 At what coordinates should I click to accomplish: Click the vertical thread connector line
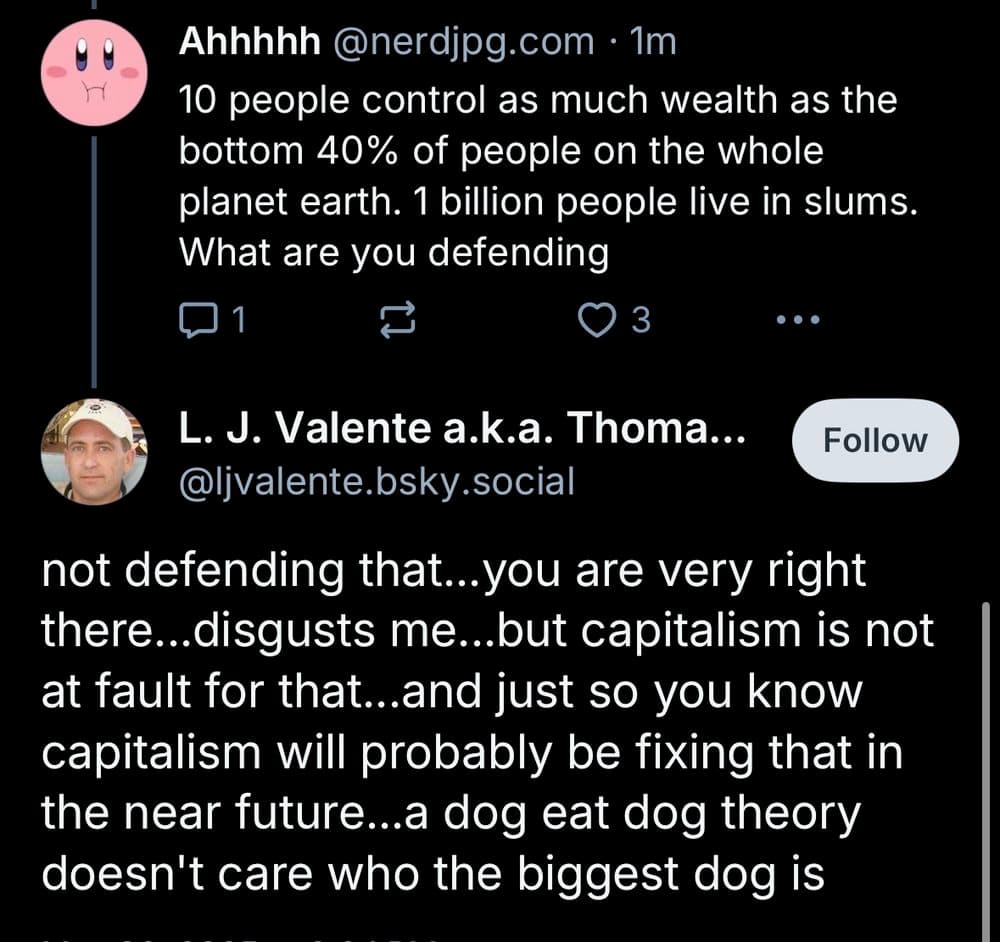click(x=94, y=261)
